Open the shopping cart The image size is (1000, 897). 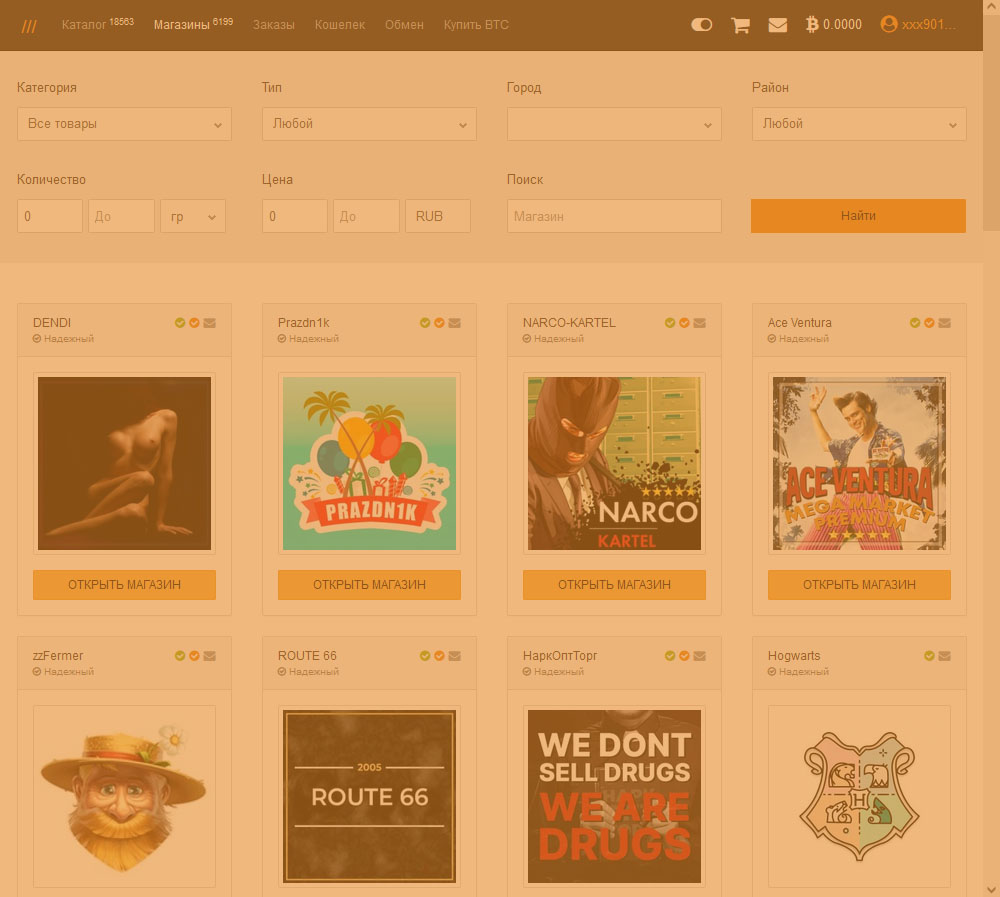[740, 25]
